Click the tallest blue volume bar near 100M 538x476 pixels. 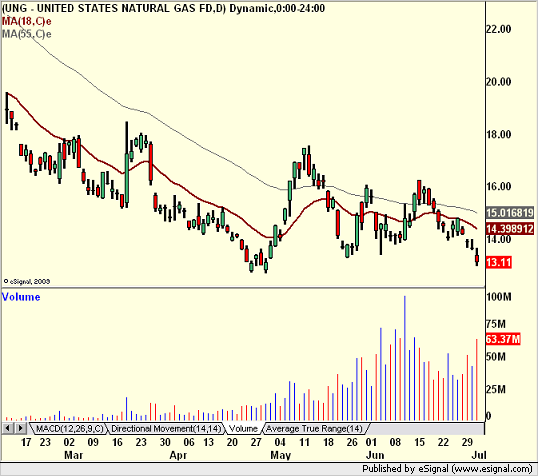pyautogui.click(x=405, y=358)
